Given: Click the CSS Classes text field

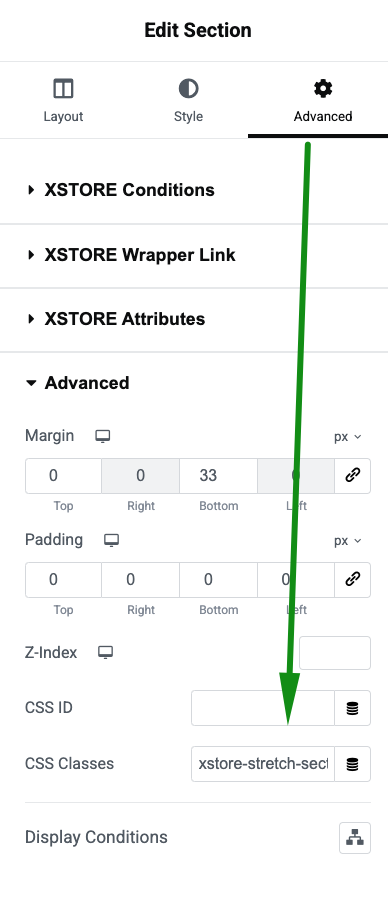Looking at the screenshot, I should [263, 764].
